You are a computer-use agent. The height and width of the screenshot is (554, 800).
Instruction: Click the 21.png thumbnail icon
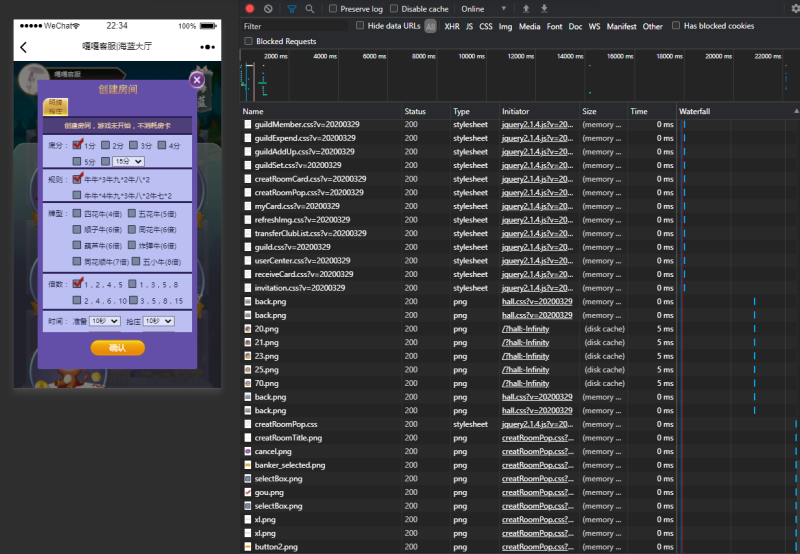coord(248,342)
